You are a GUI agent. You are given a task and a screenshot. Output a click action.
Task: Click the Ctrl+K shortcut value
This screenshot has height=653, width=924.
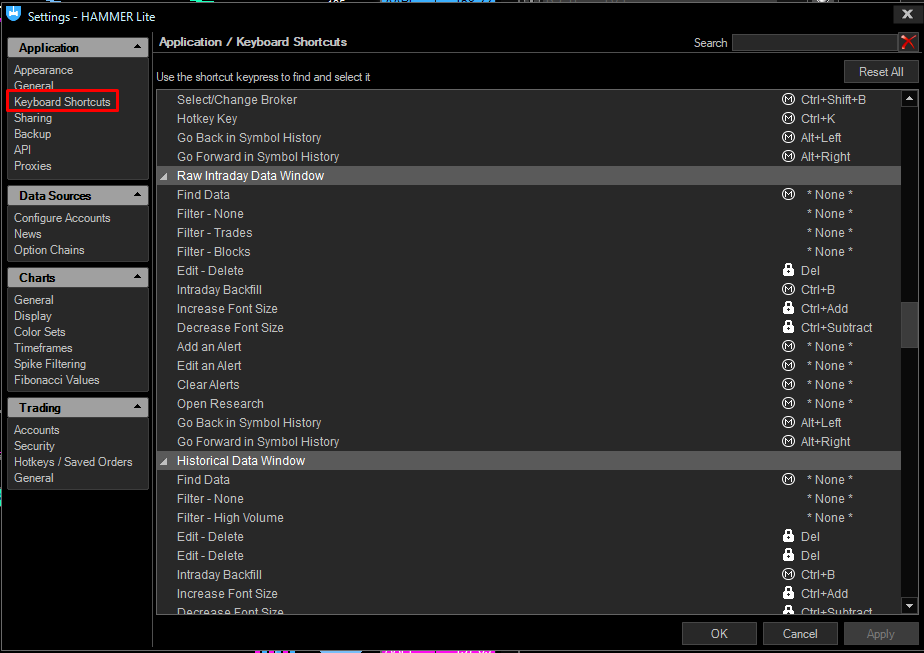pos(818,118)
